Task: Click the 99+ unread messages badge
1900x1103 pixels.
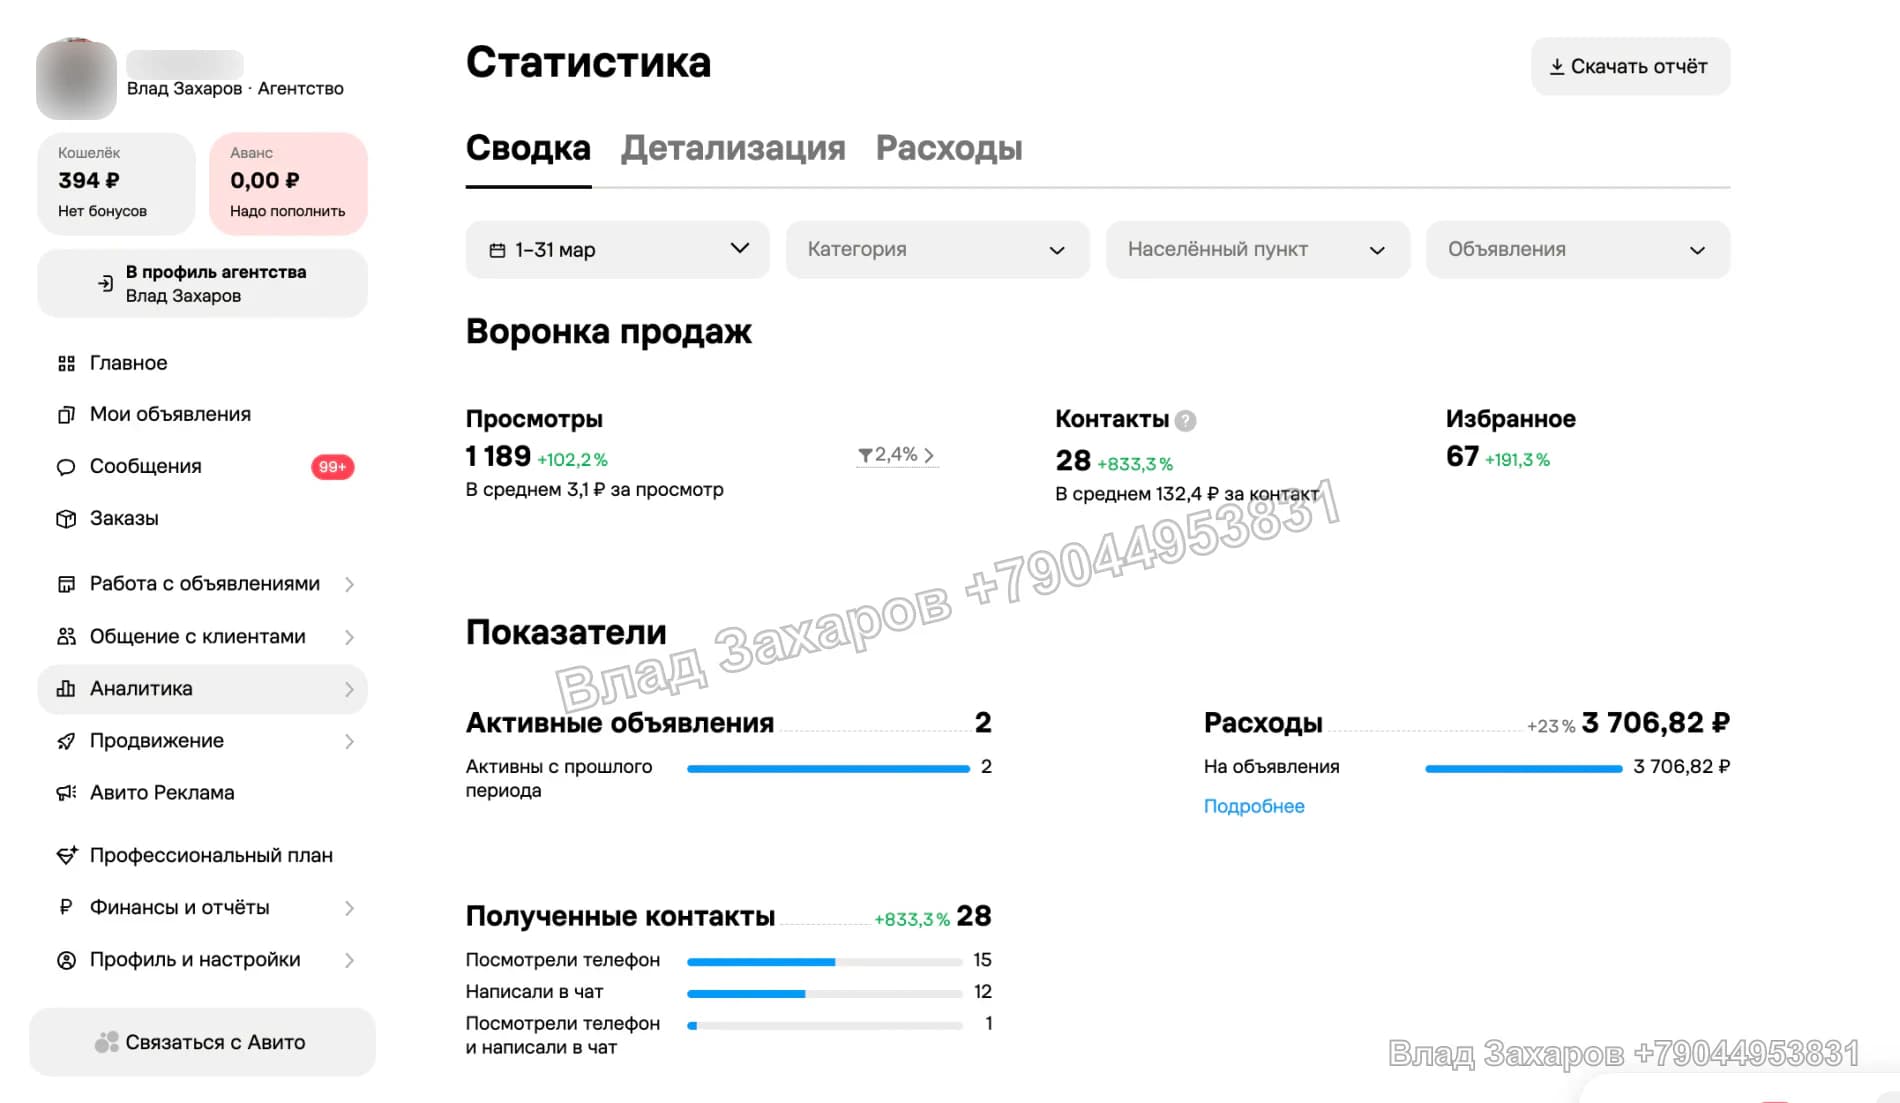Action: coord(333,467)
